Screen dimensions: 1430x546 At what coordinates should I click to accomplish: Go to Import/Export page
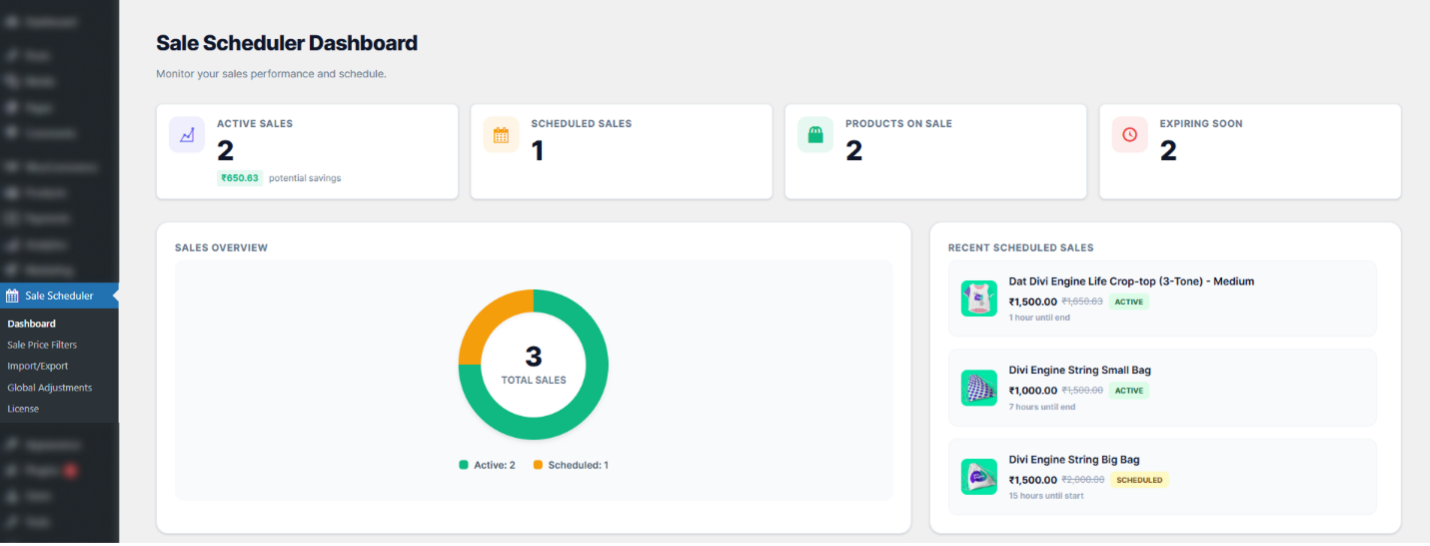click(38, 366)
